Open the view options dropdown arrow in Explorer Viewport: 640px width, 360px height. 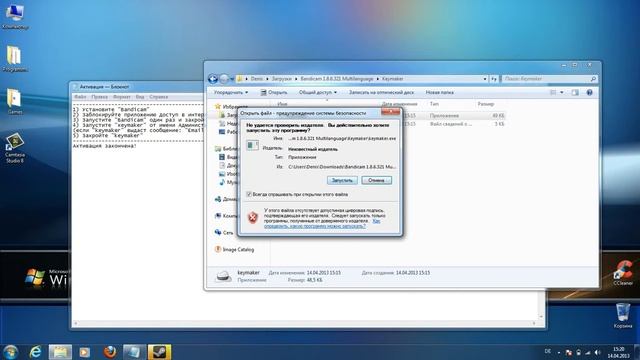(562, 93)
